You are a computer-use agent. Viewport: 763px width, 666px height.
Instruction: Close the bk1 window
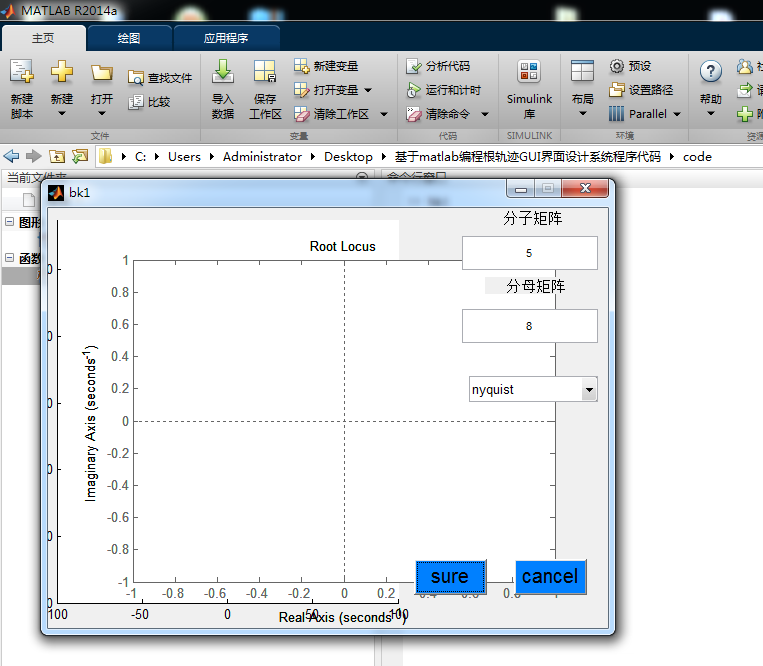click(x=585, y=188)
